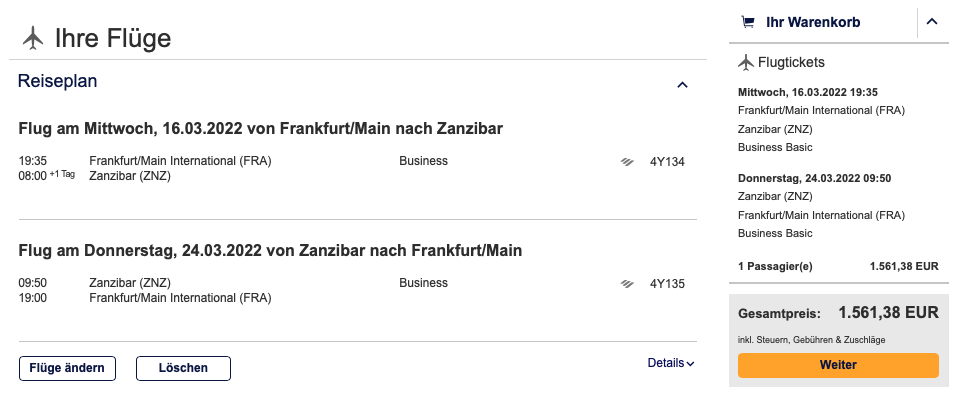Click the airline logo next to 4Y134
This screenshot has height=404, width=976.
click(627, 161)
